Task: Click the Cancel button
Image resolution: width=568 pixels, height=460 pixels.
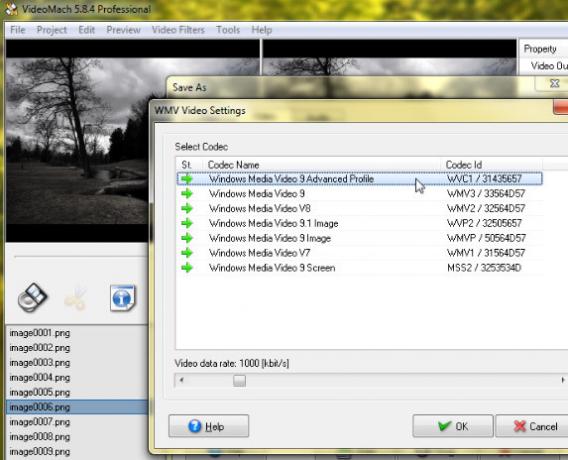Action: (533, 426)
